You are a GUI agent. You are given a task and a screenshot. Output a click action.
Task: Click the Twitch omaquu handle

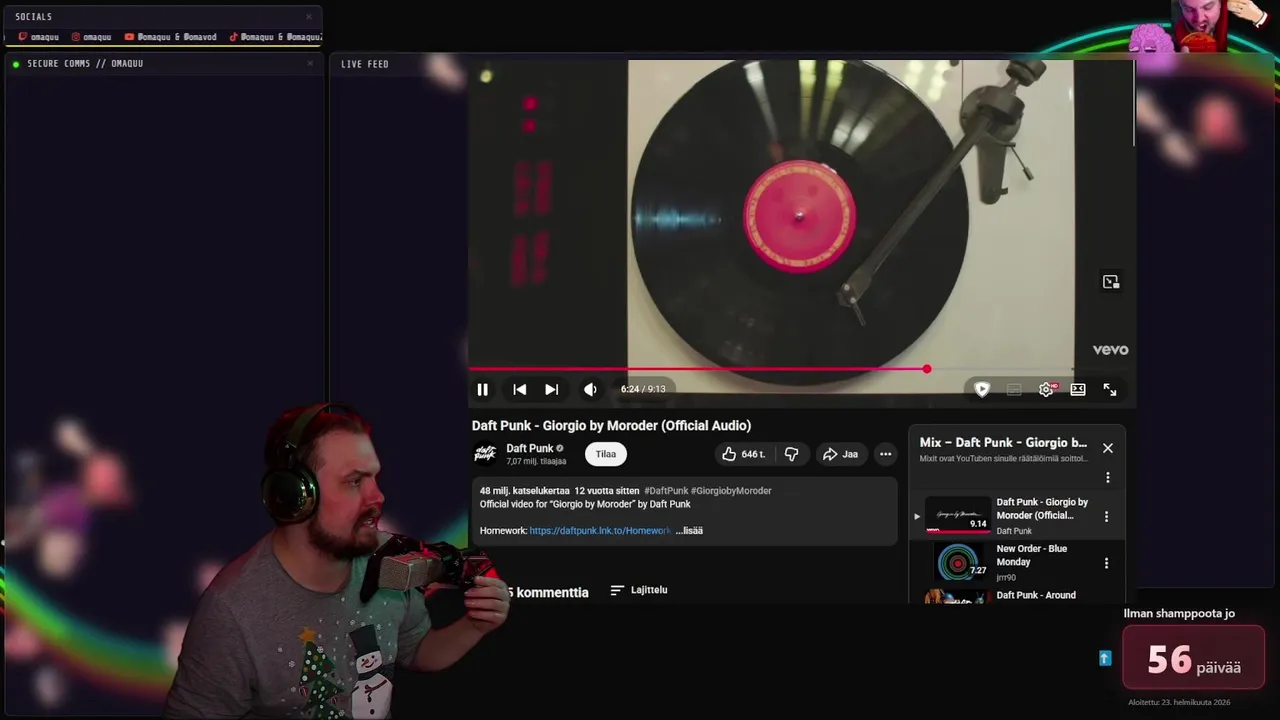(x=39, y=37)
